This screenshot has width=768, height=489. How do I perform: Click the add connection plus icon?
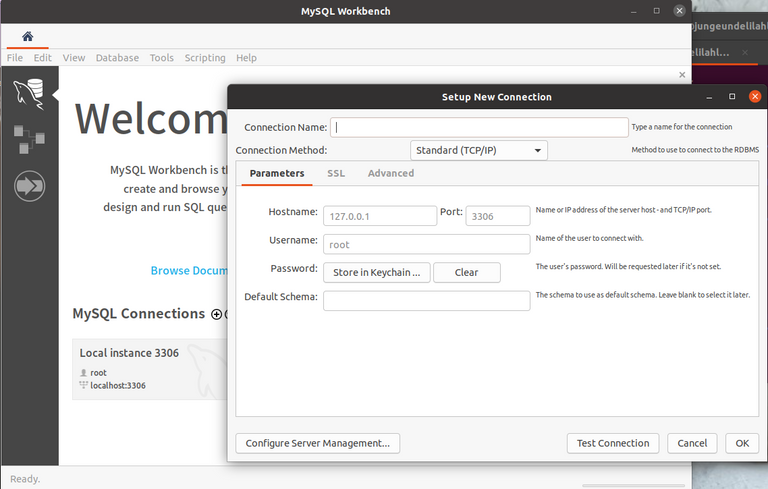pyautogui.click(x=216, y=314)
